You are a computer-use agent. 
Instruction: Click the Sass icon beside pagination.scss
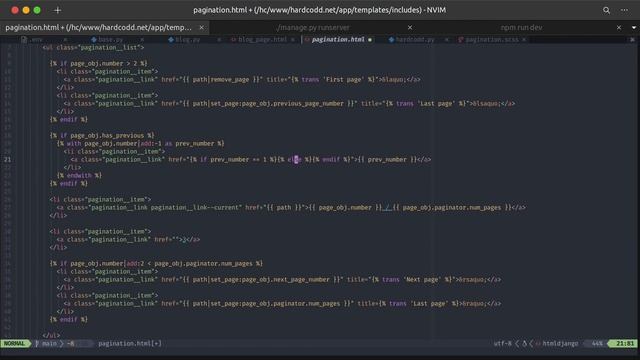point(461,40)
